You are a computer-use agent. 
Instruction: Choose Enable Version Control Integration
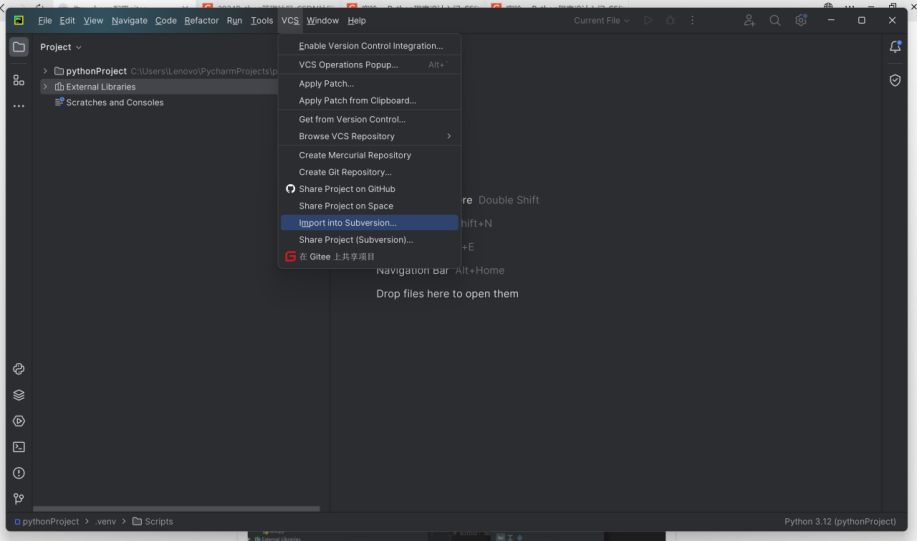click(x=370, y=46)
